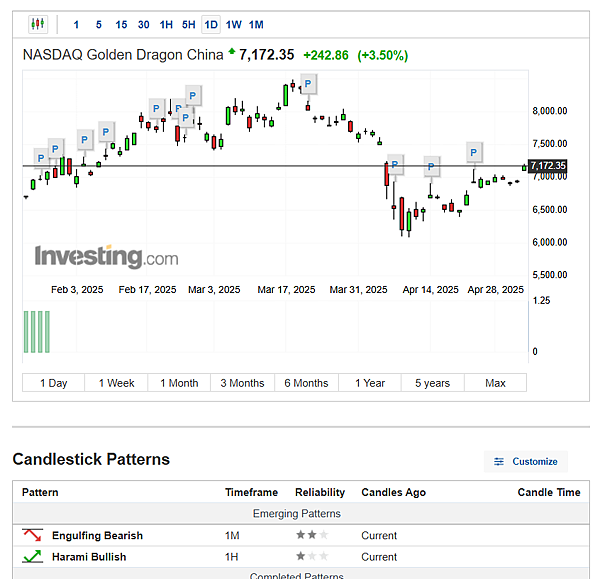Click the Reliability column header
This screenshot has height=579, width=600.
(x=320, y=492)
